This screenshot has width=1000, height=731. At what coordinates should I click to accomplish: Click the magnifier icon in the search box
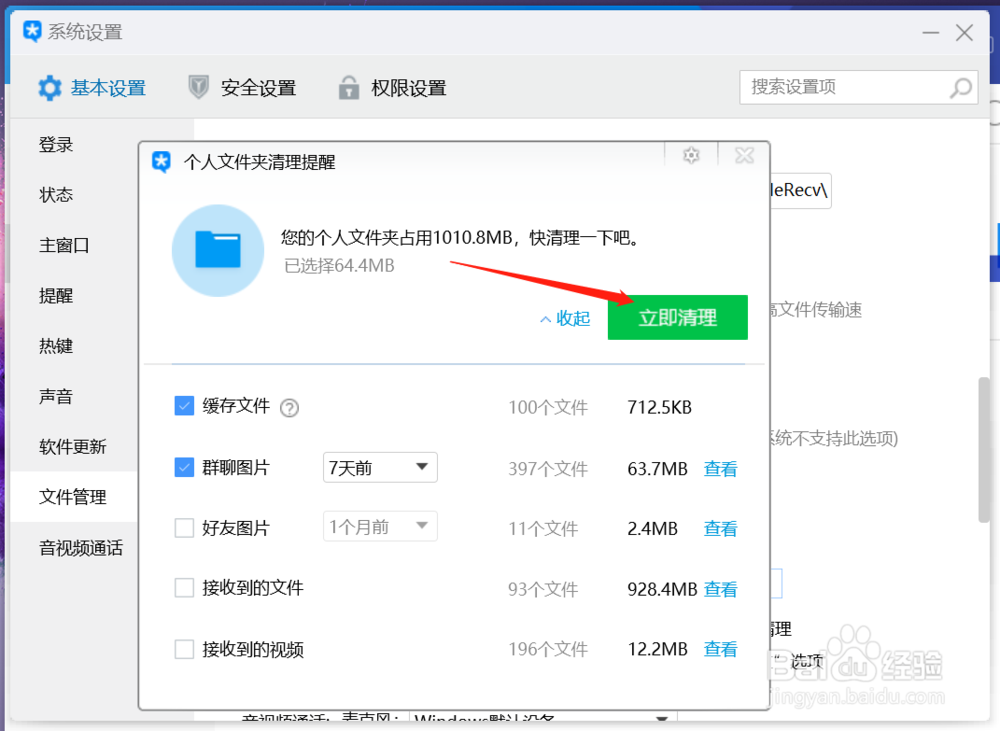pos(960,88)
